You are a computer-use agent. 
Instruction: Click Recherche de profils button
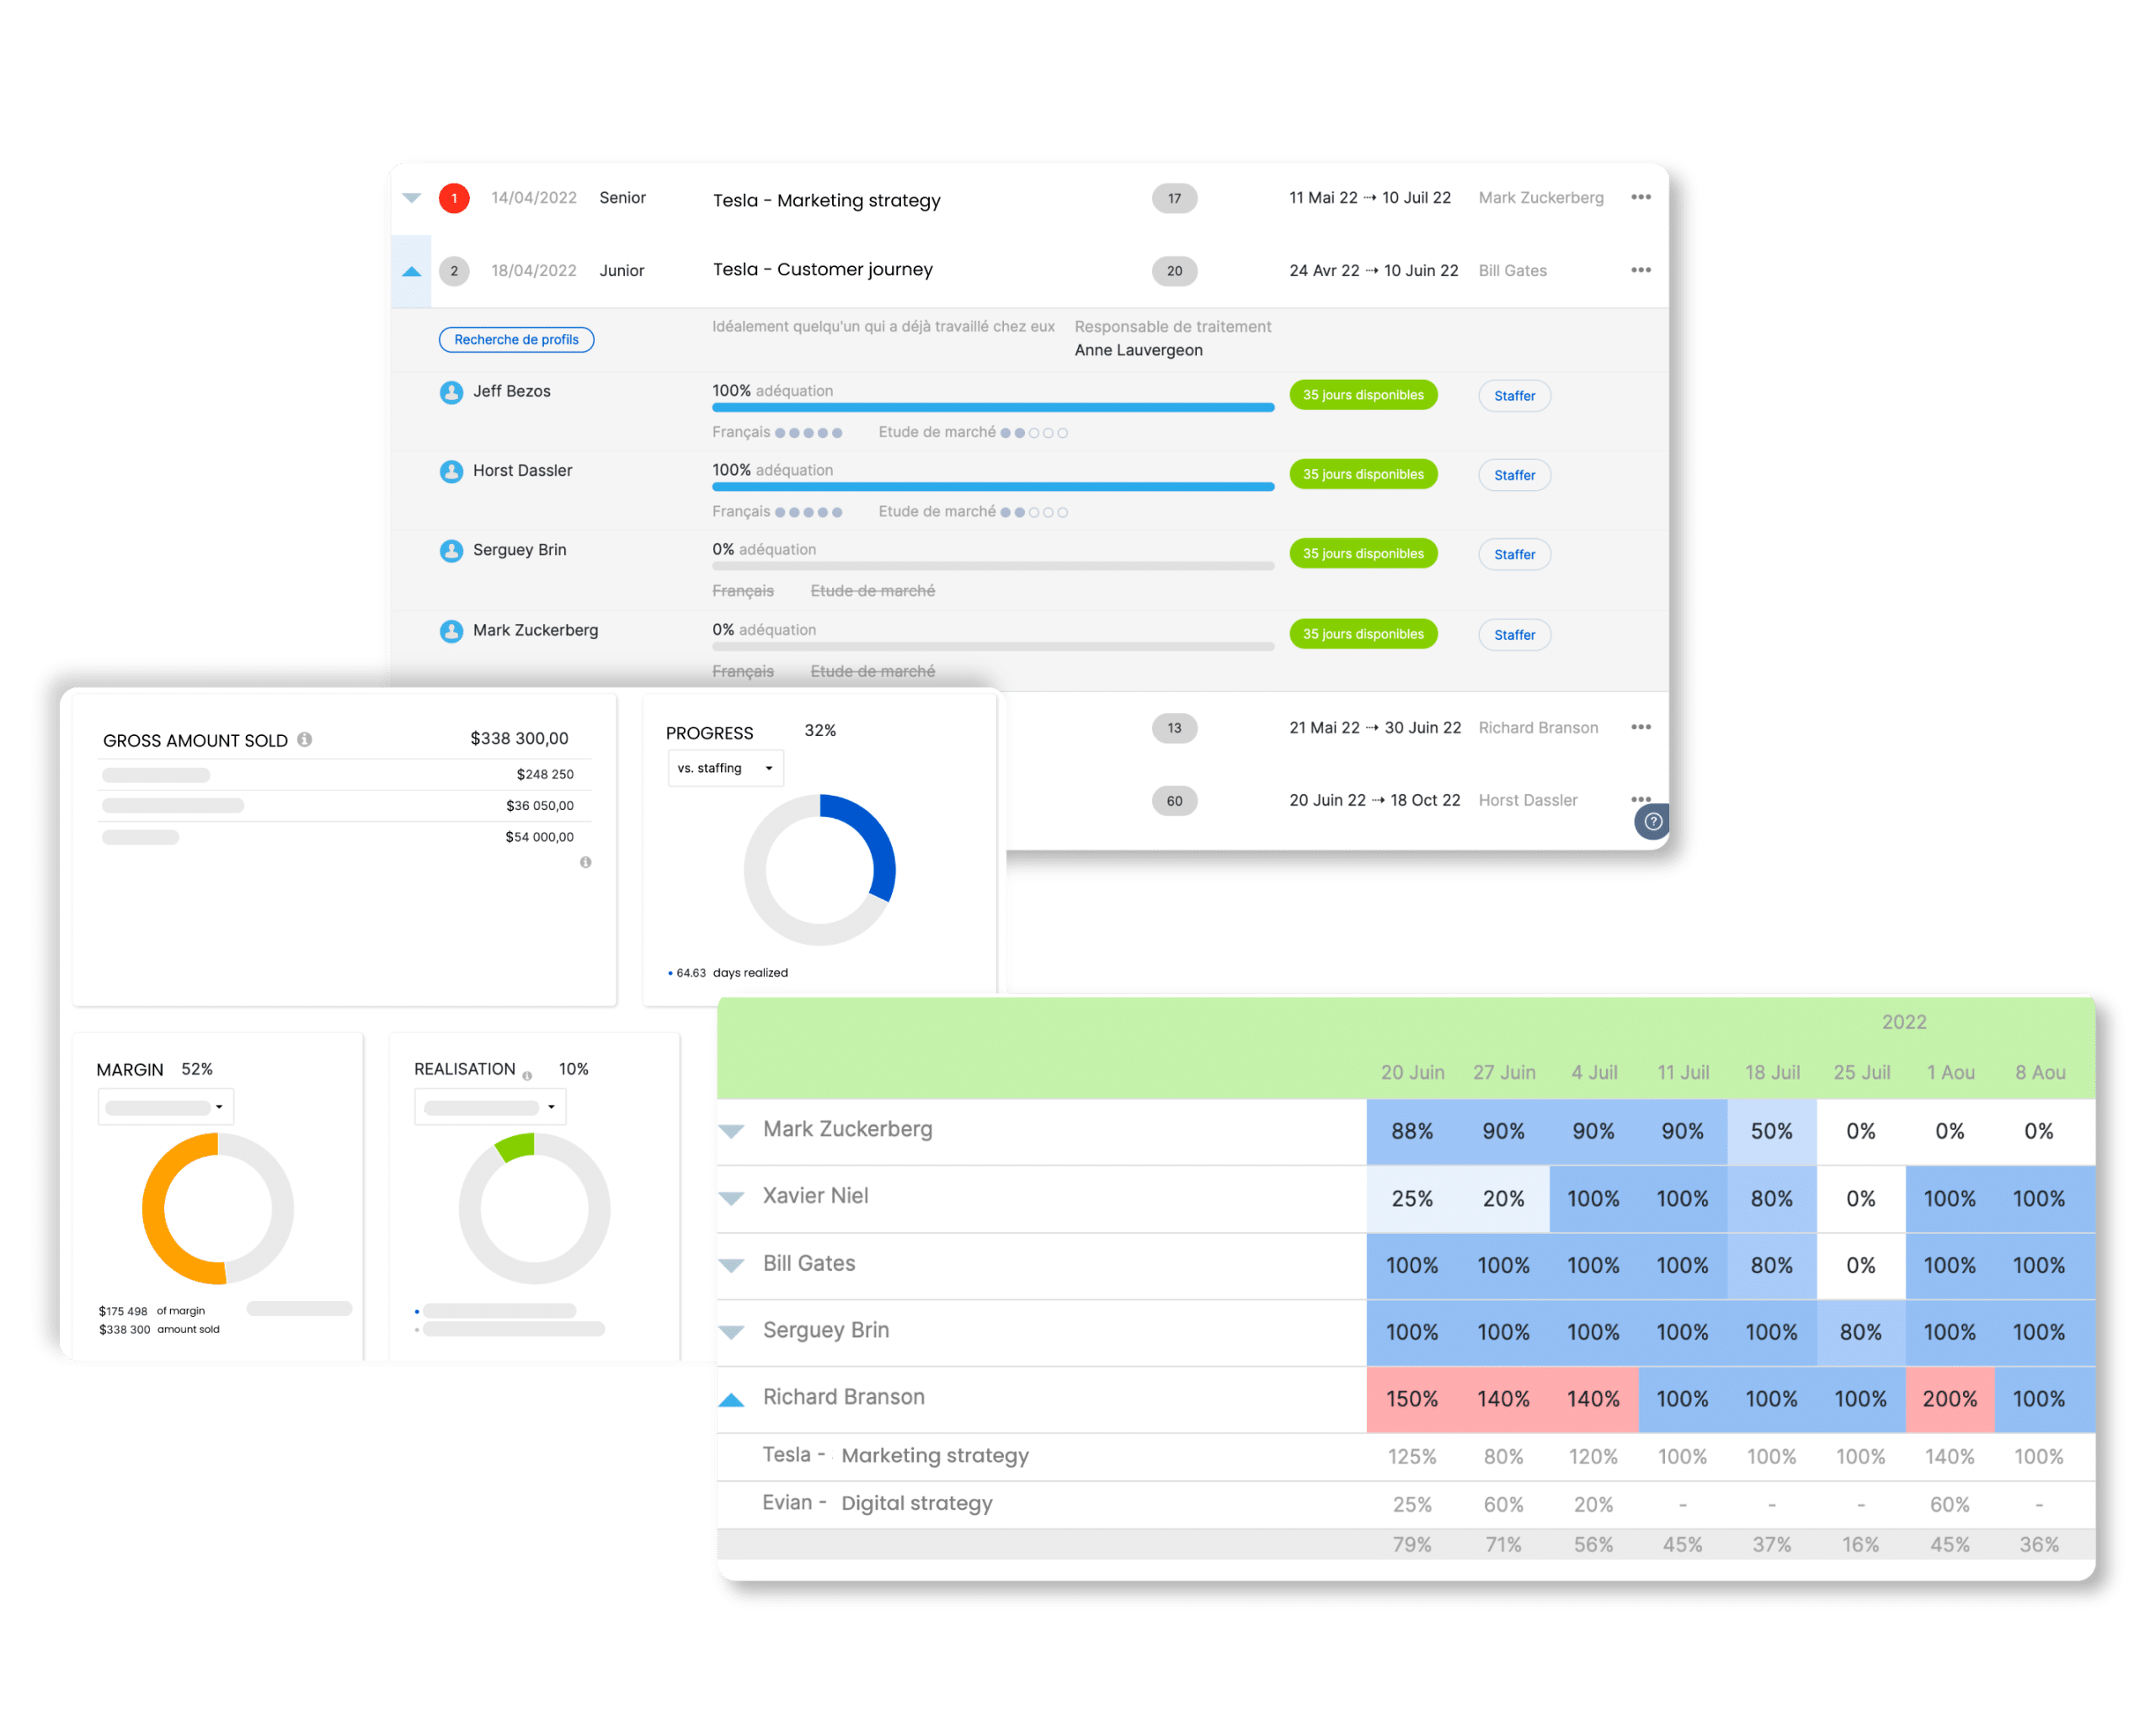coord(516,340)
